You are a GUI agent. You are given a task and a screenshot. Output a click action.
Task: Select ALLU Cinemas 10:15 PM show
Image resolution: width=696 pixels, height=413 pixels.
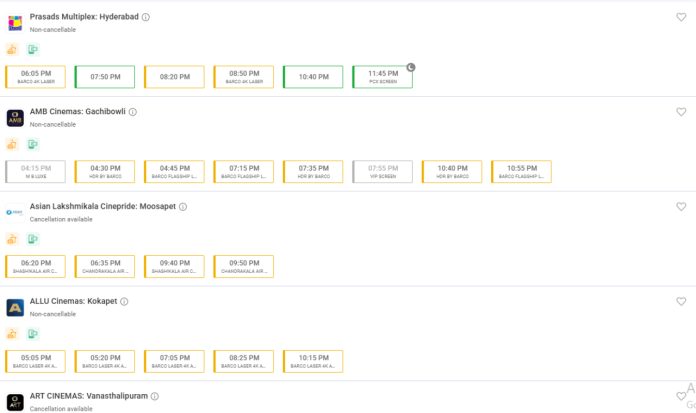pos(313,361)
